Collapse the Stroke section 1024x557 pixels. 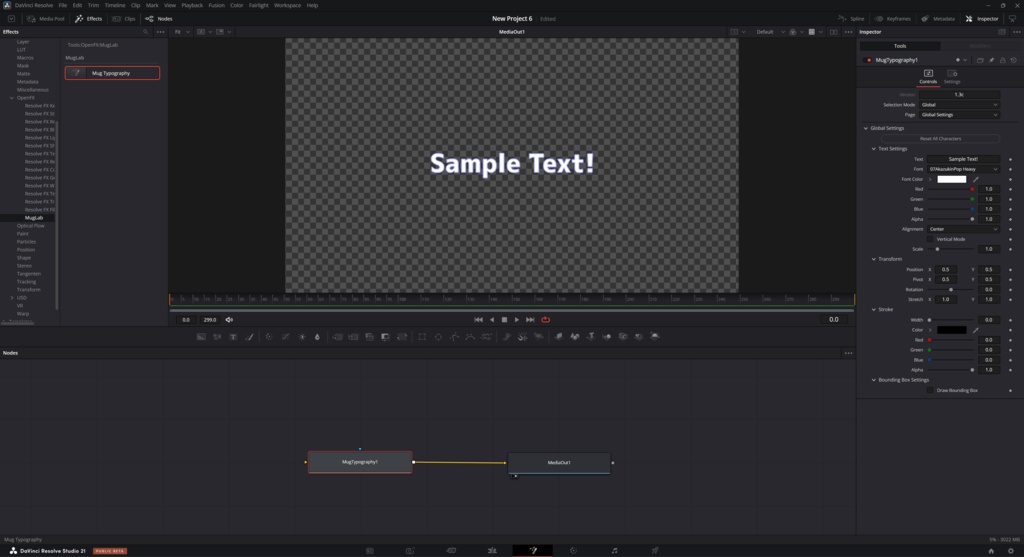coord(874,310)
